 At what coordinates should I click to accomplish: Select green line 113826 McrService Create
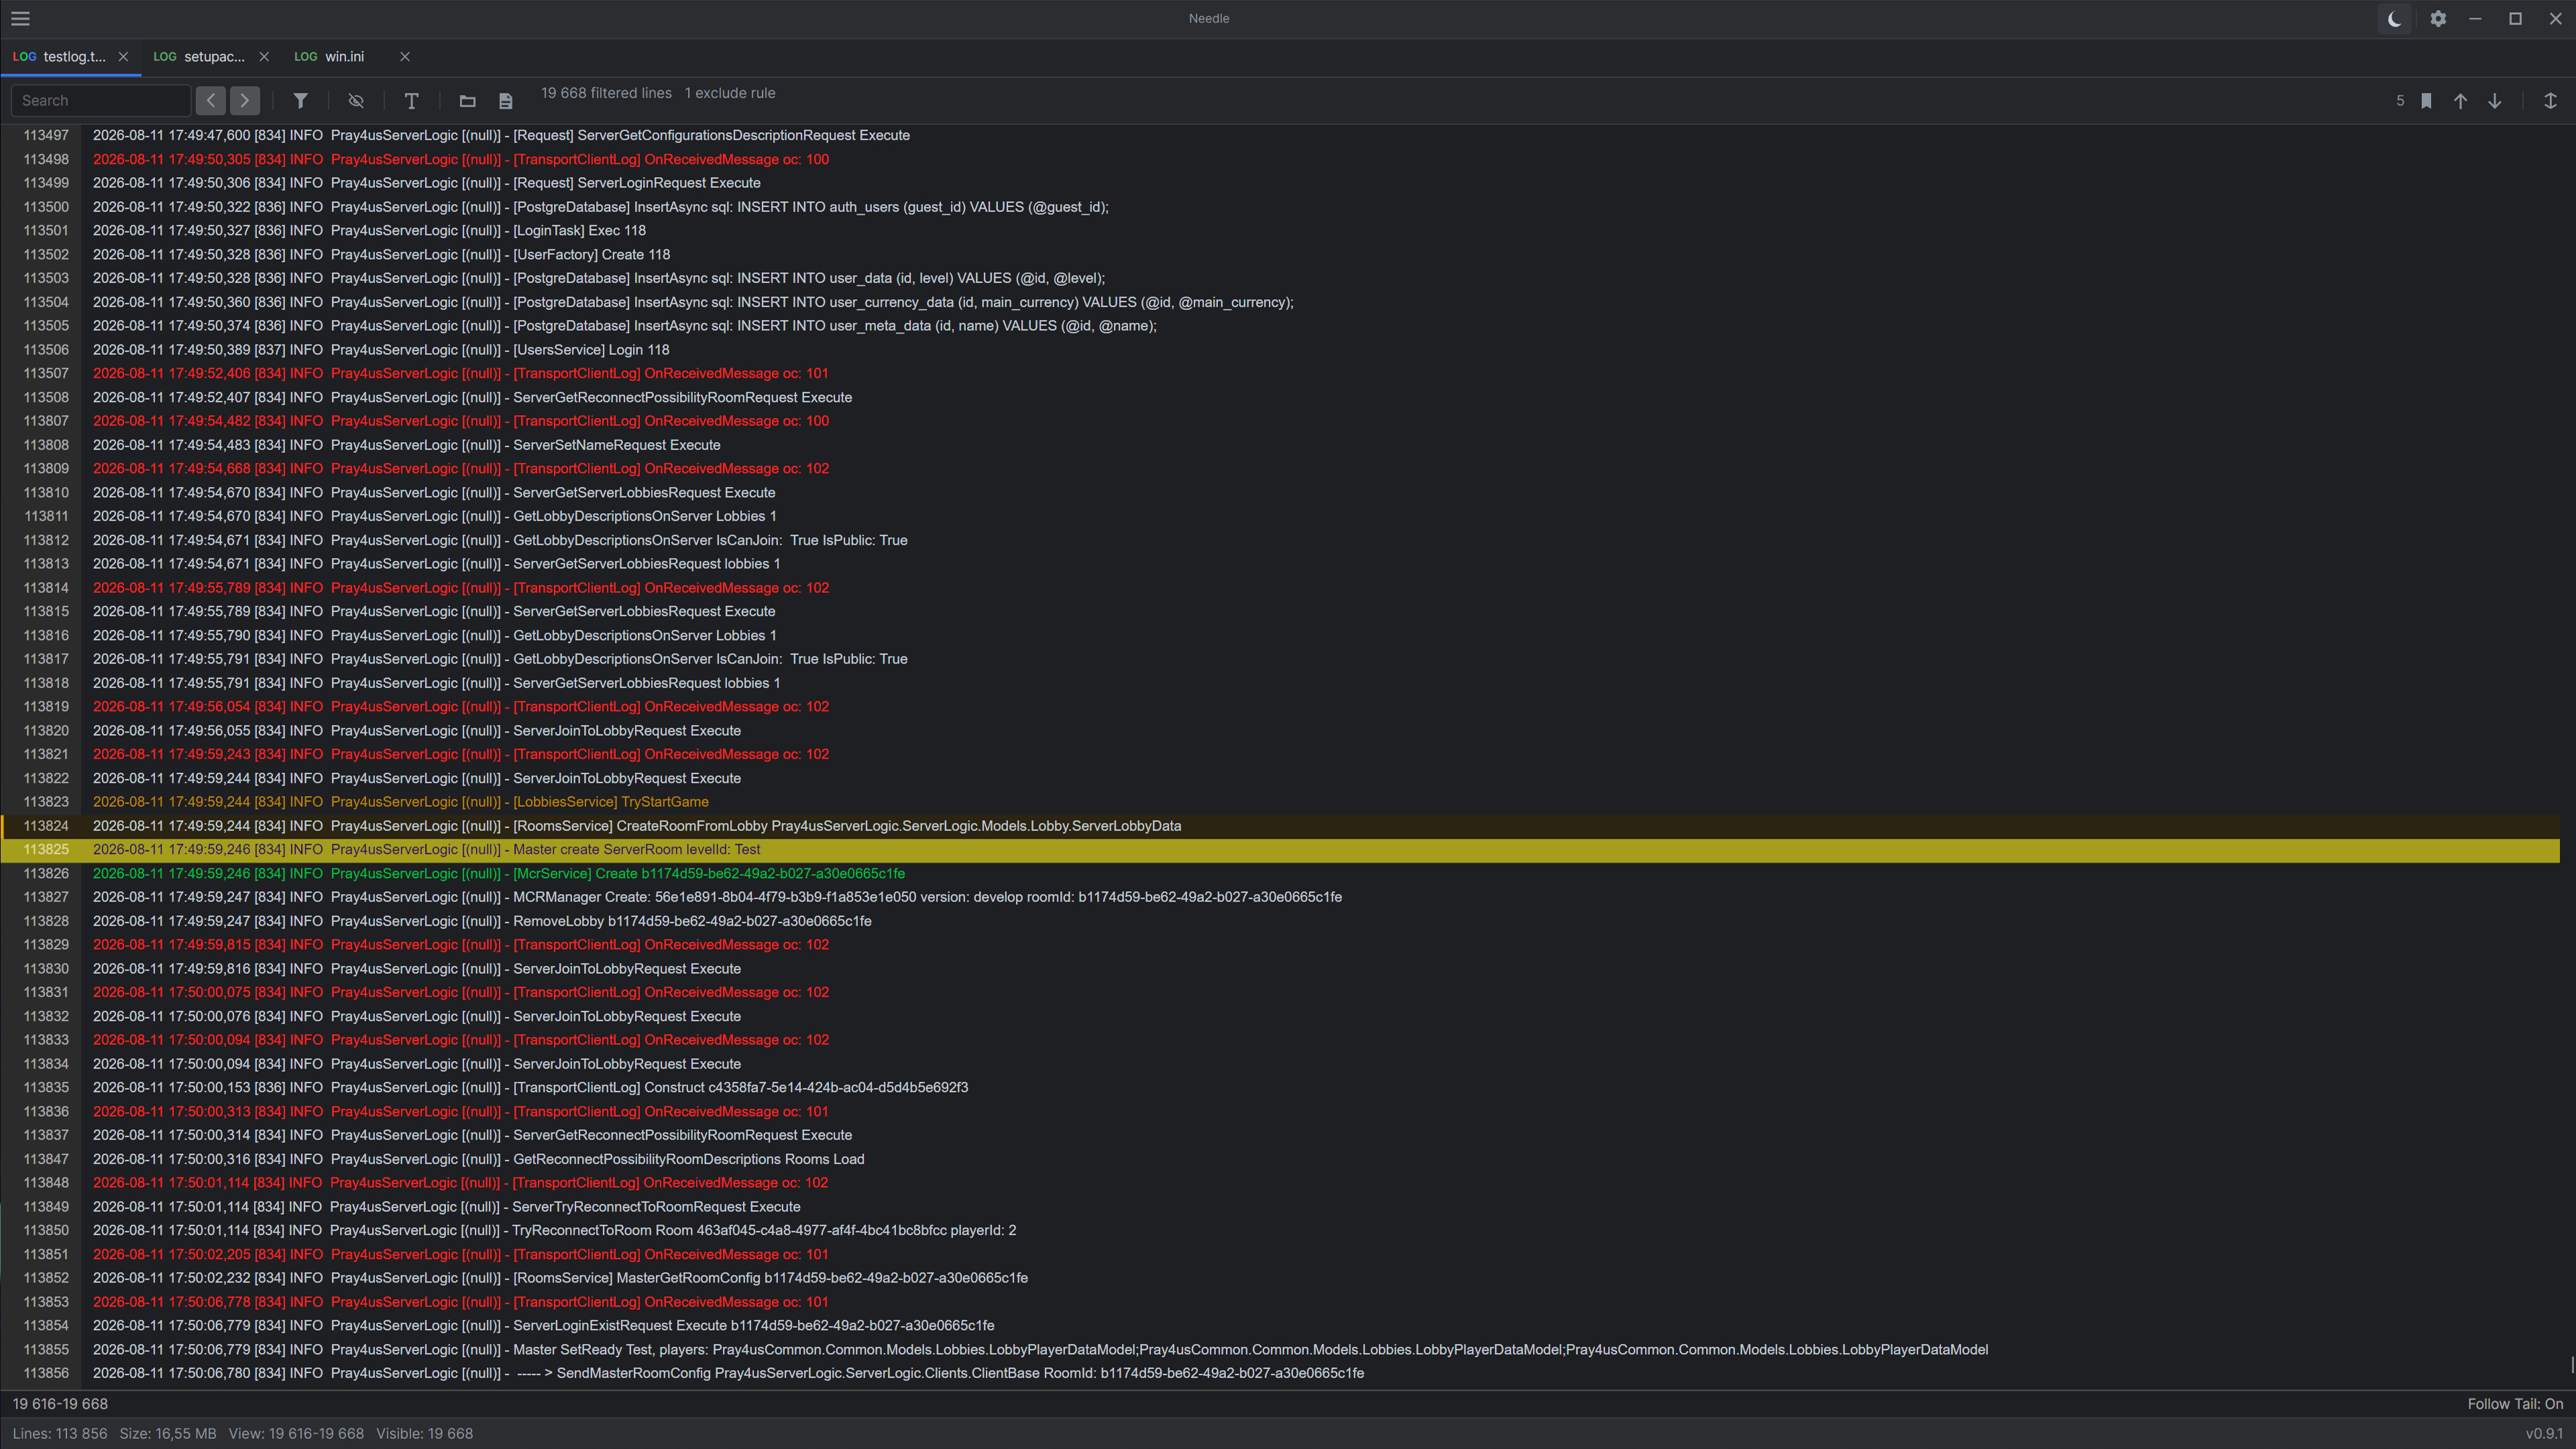1280,874
